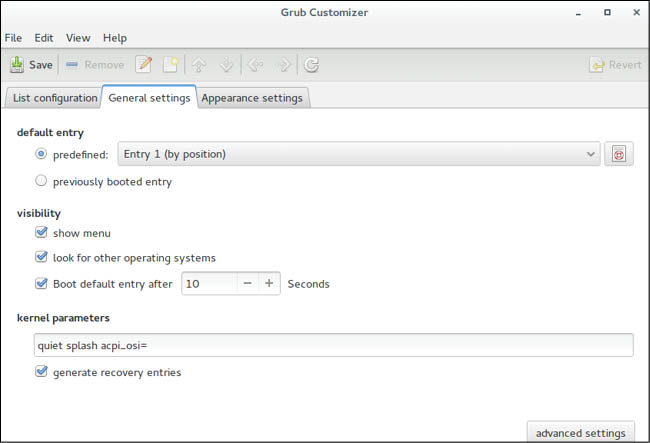This screenshot has width=650, height=443.
Task: Switch to List configuration tab
Action: pyautogui.click(x=54, y=98)
